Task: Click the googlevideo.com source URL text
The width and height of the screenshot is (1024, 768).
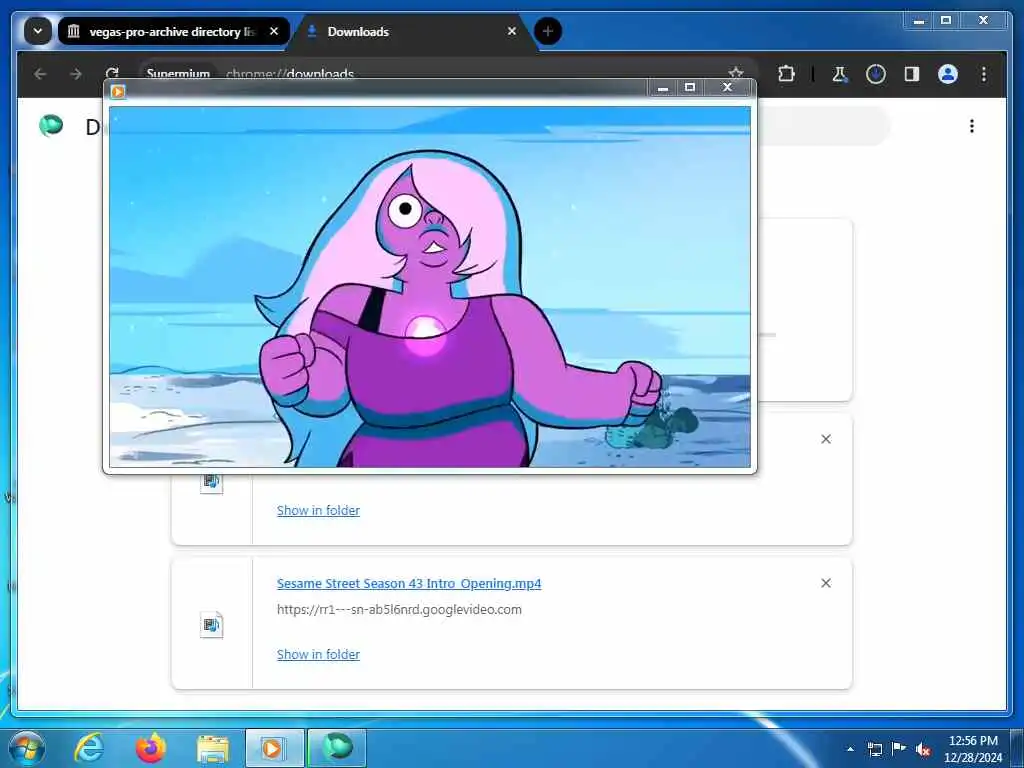Action: point(399,609)
